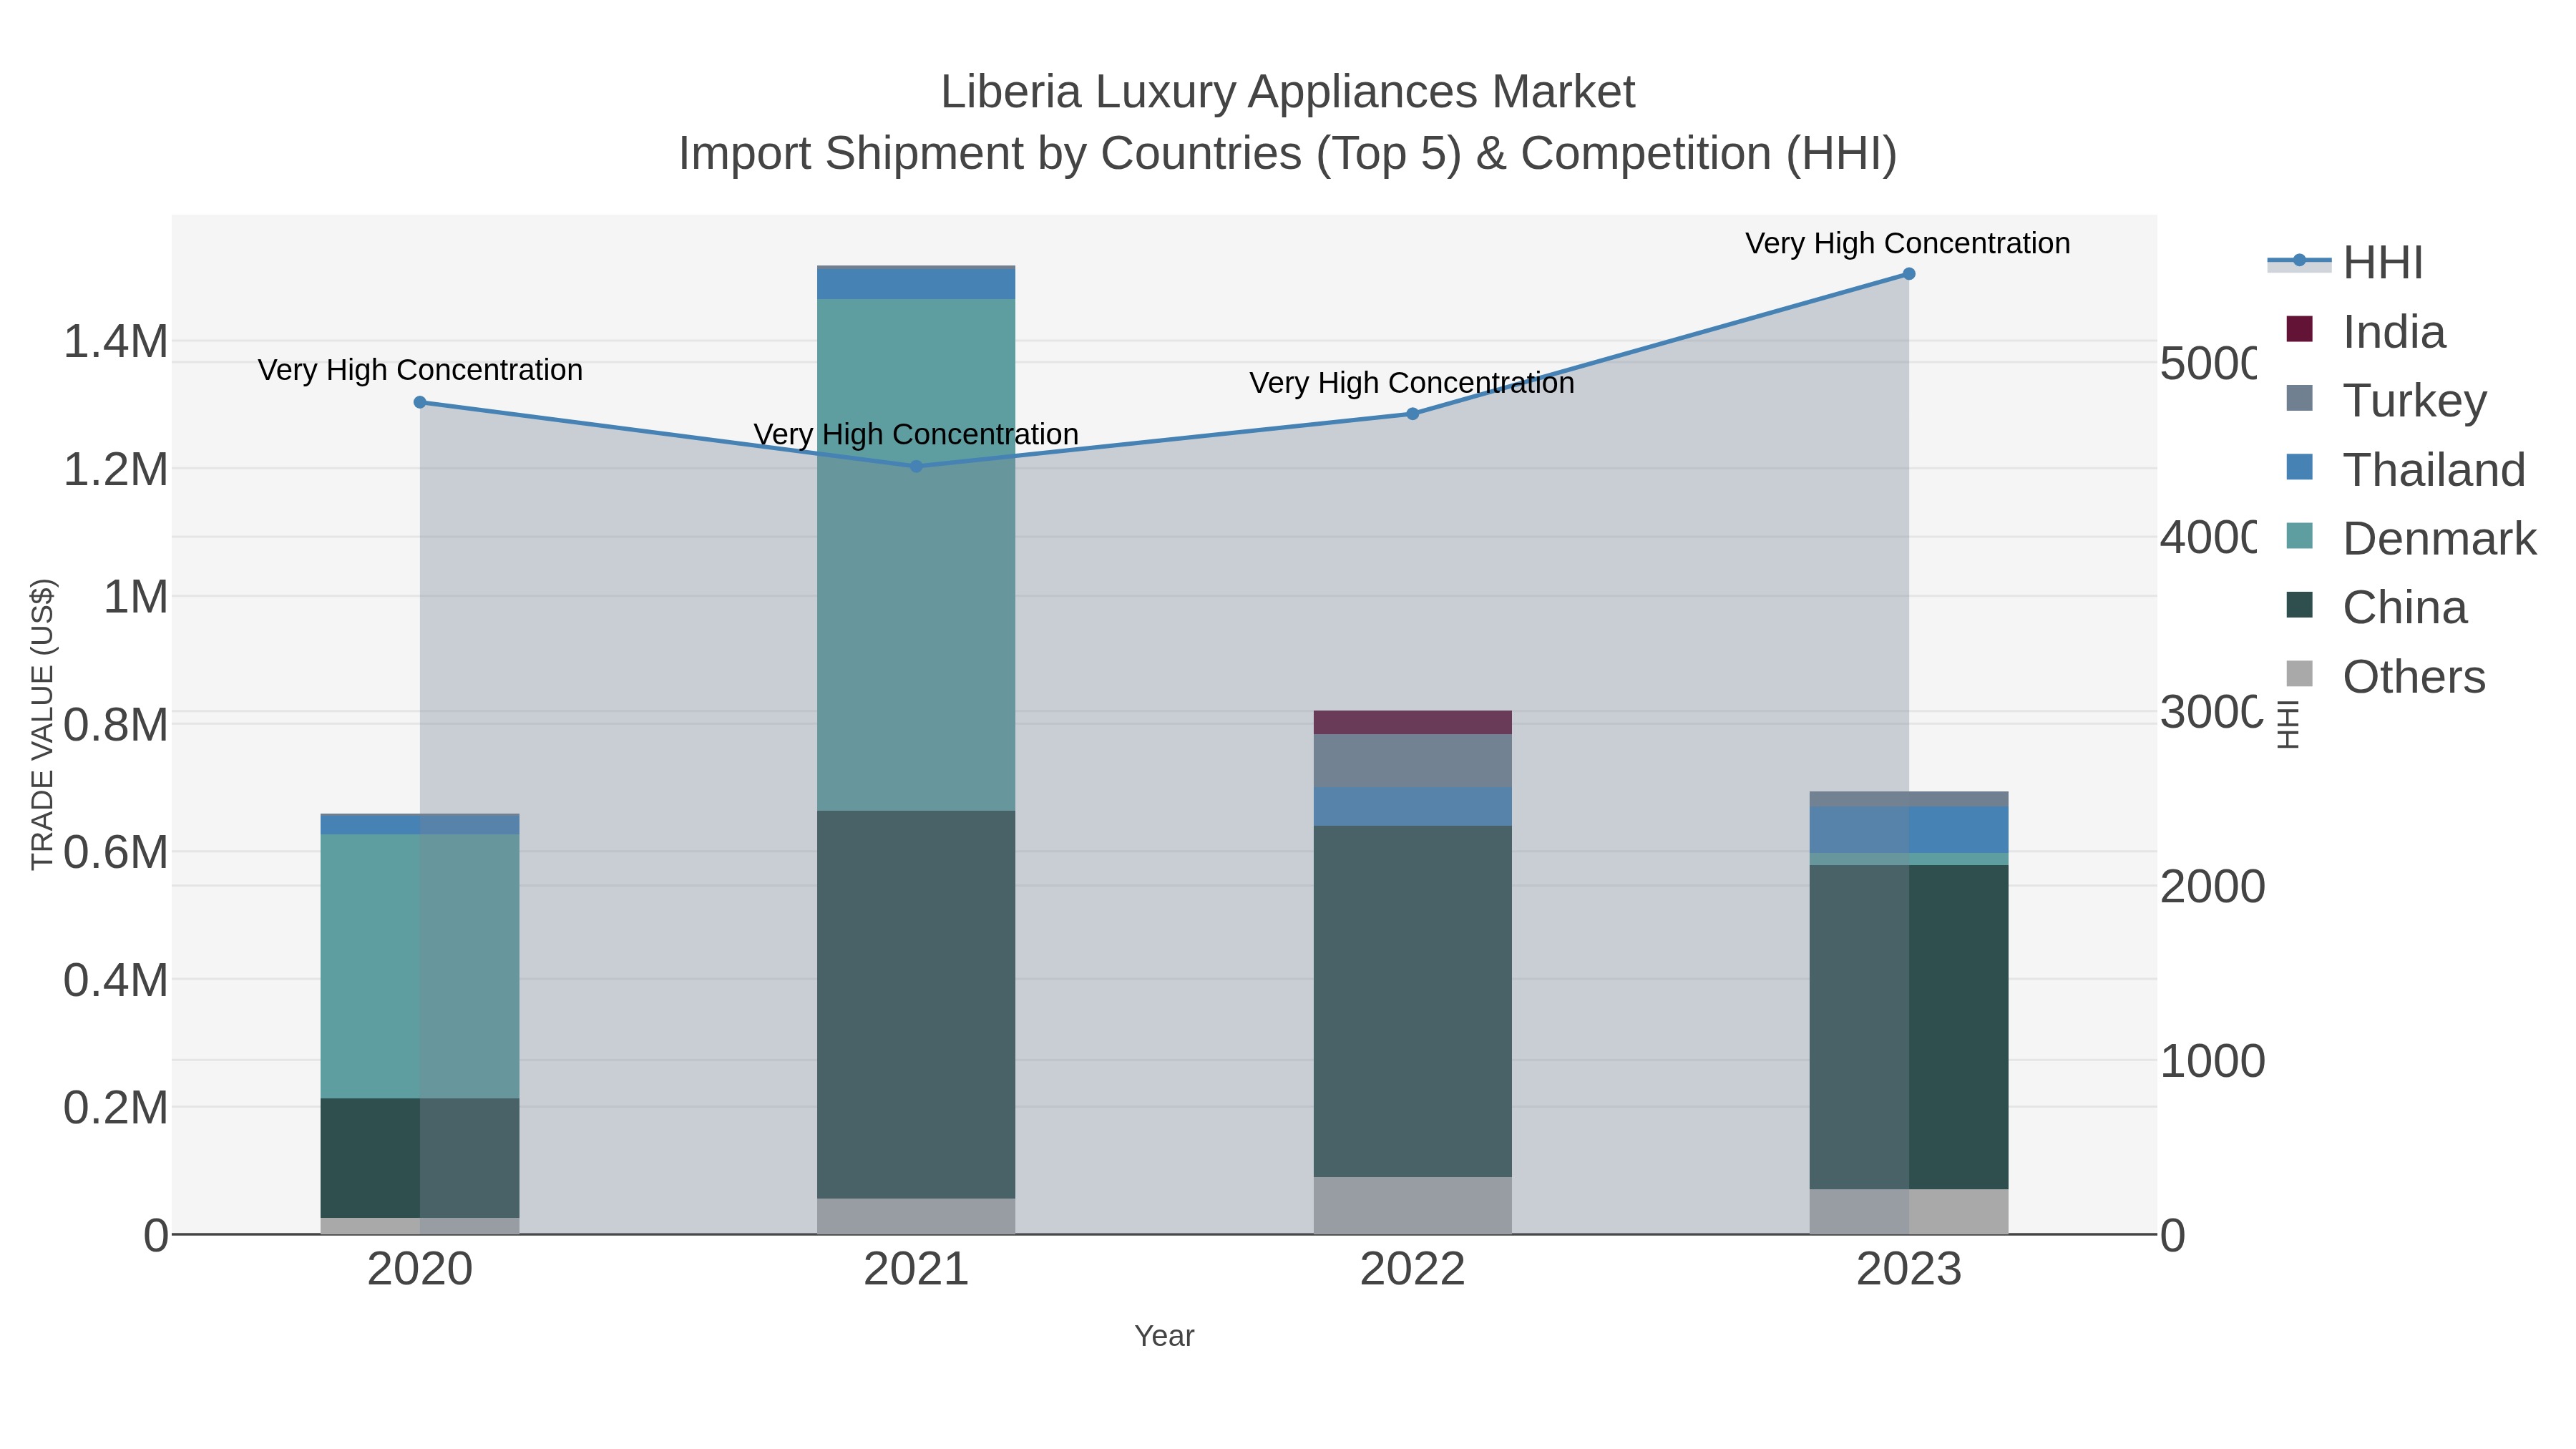The width and height of the screenshot is (2576, 1449).
Task: Toggle the Denmark legend entry
Action: coord(2412,539)
